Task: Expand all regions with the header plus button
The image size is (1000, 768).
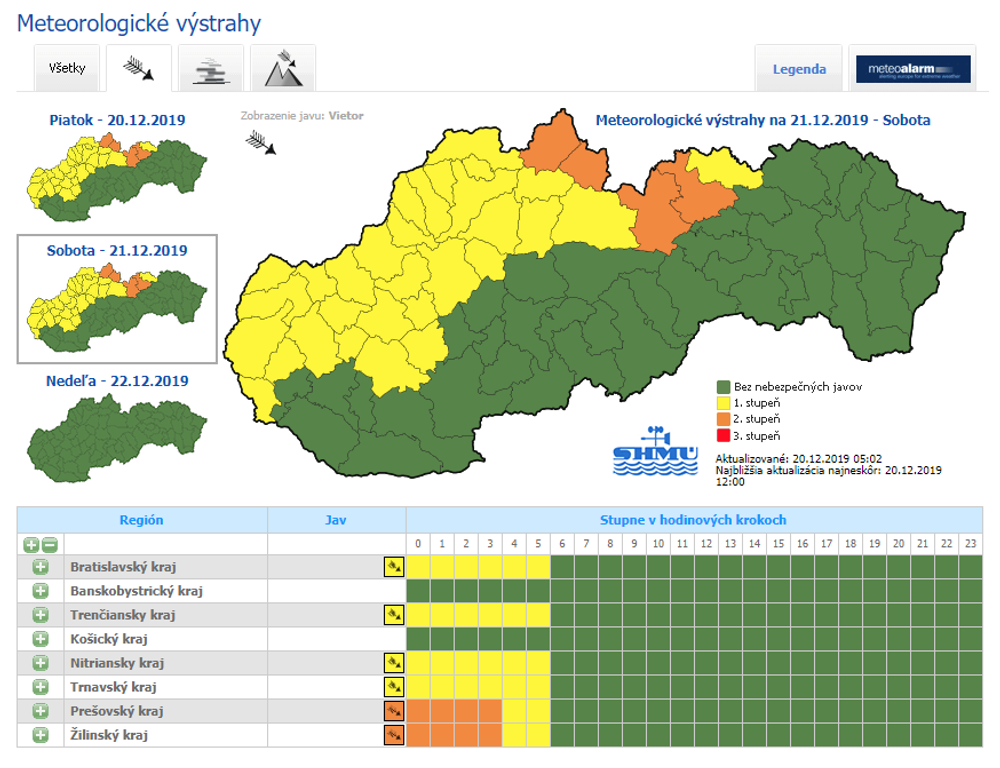Action: [x=31, y=545]
